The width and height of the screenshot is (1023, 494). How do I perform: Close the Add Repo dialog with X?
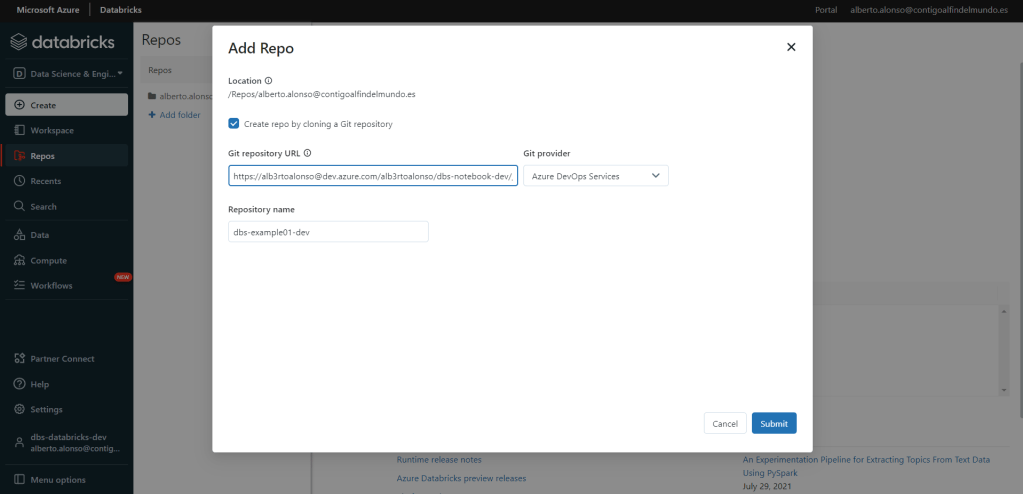click(x=791, y=47)
